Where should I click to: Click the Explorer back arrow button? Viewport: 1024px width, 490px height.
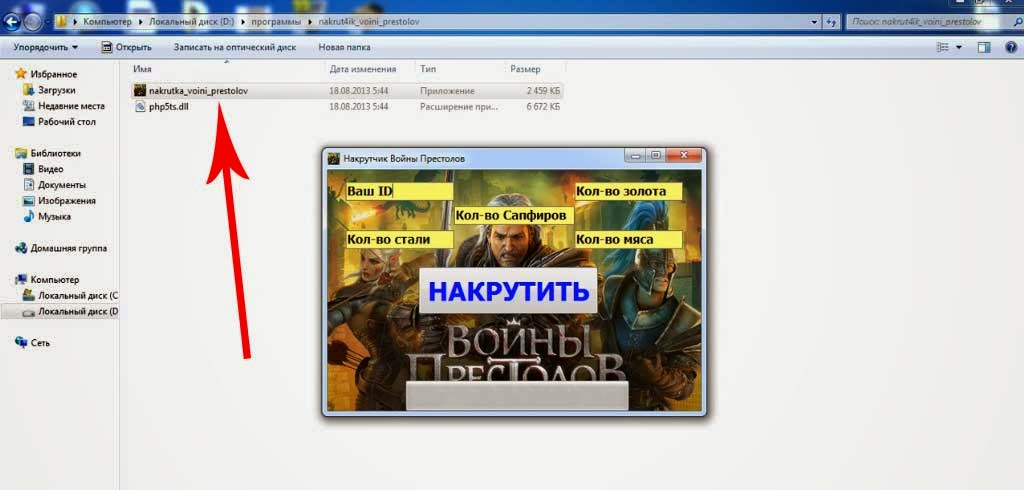click(x=11, y=22)
